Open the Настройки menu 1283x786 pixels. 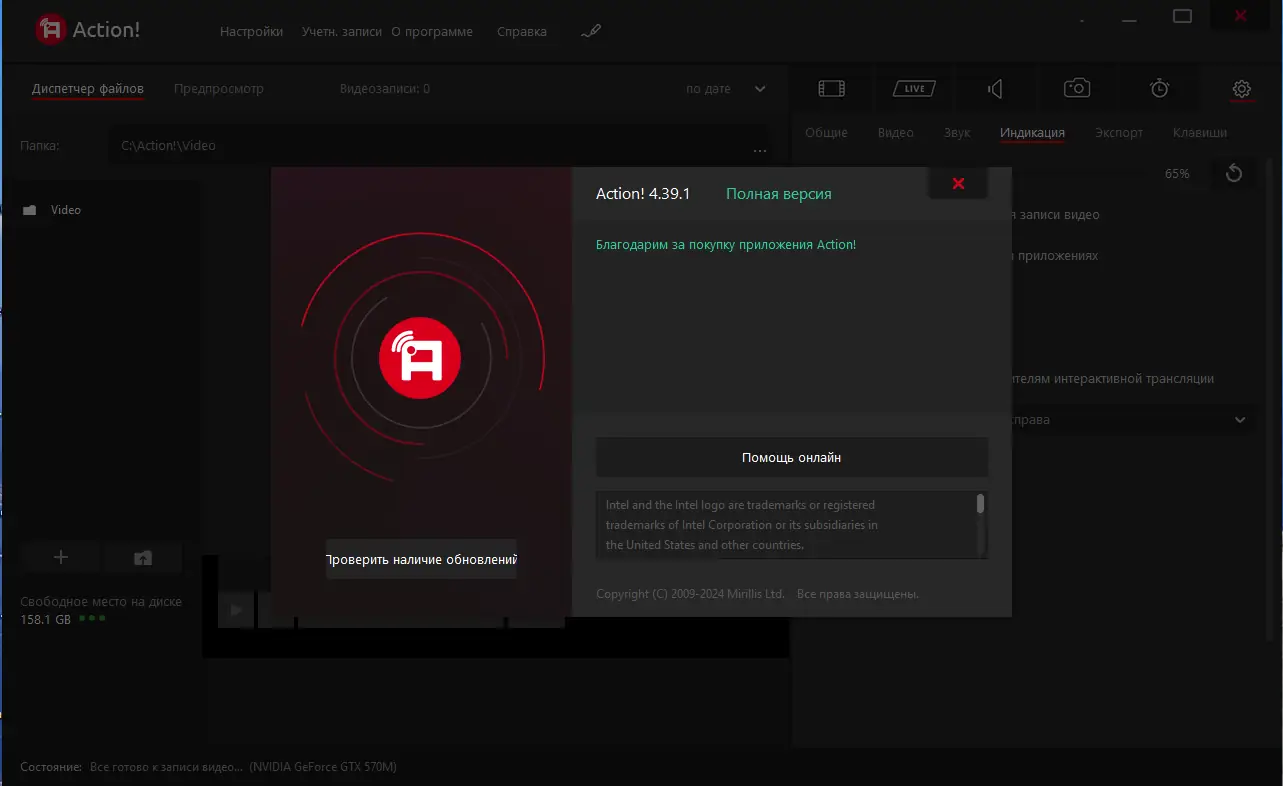point(251,31)
